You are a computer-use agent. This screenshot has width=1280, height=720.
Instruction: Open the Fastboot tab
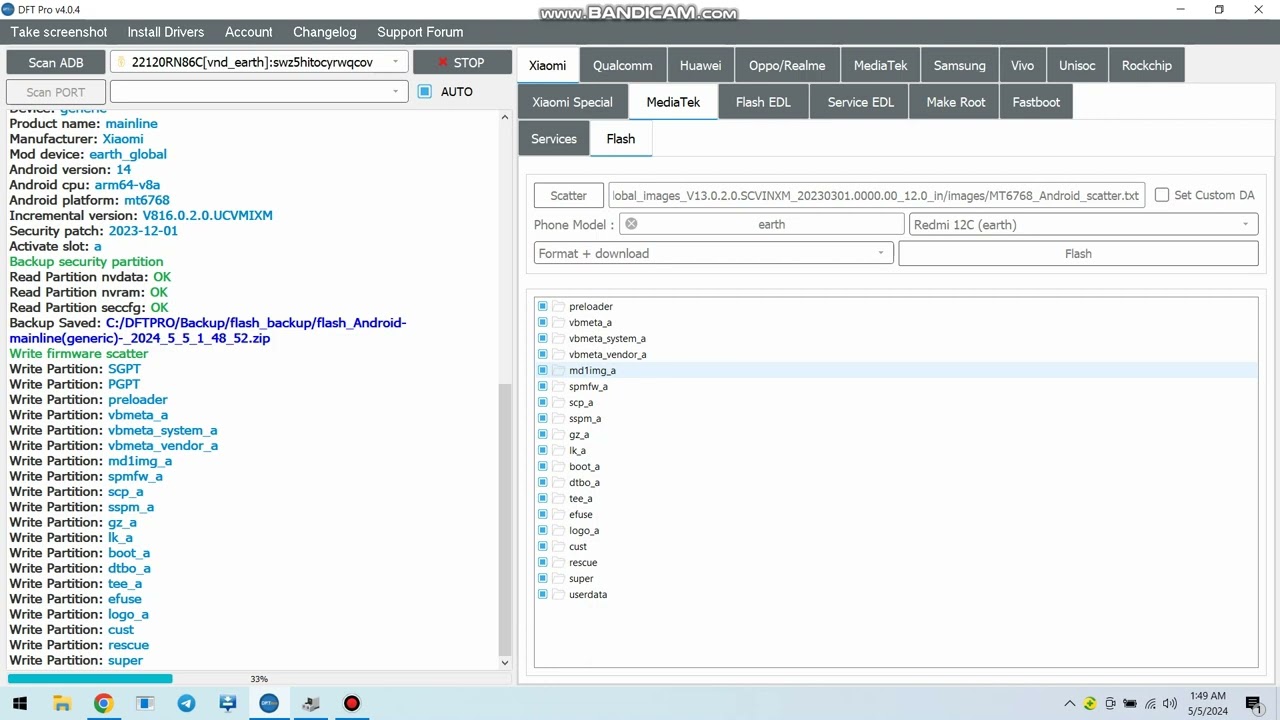click(x=1036, y=102)
